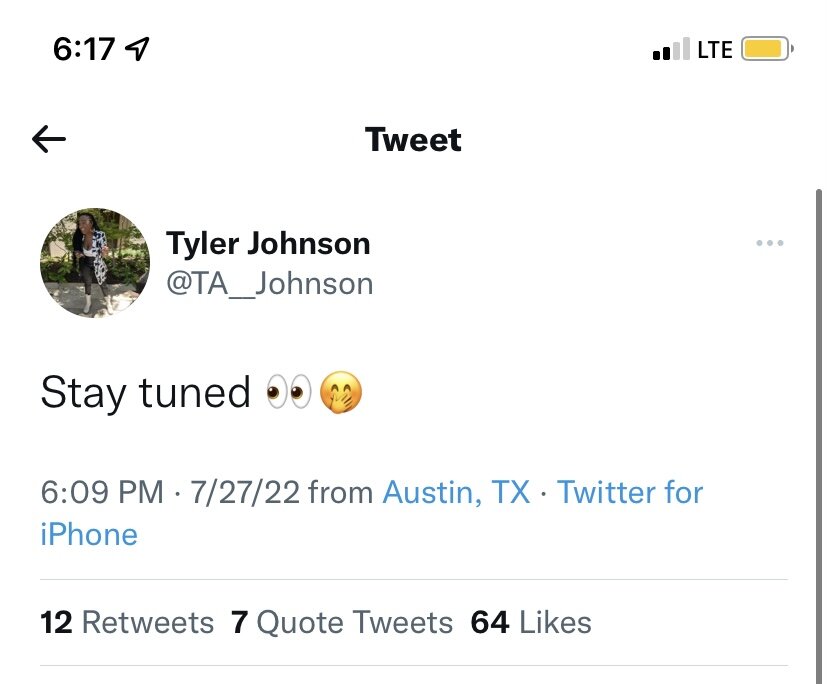
Task: Click the hand-over-mouth emoji
Action: coord(339,393)
